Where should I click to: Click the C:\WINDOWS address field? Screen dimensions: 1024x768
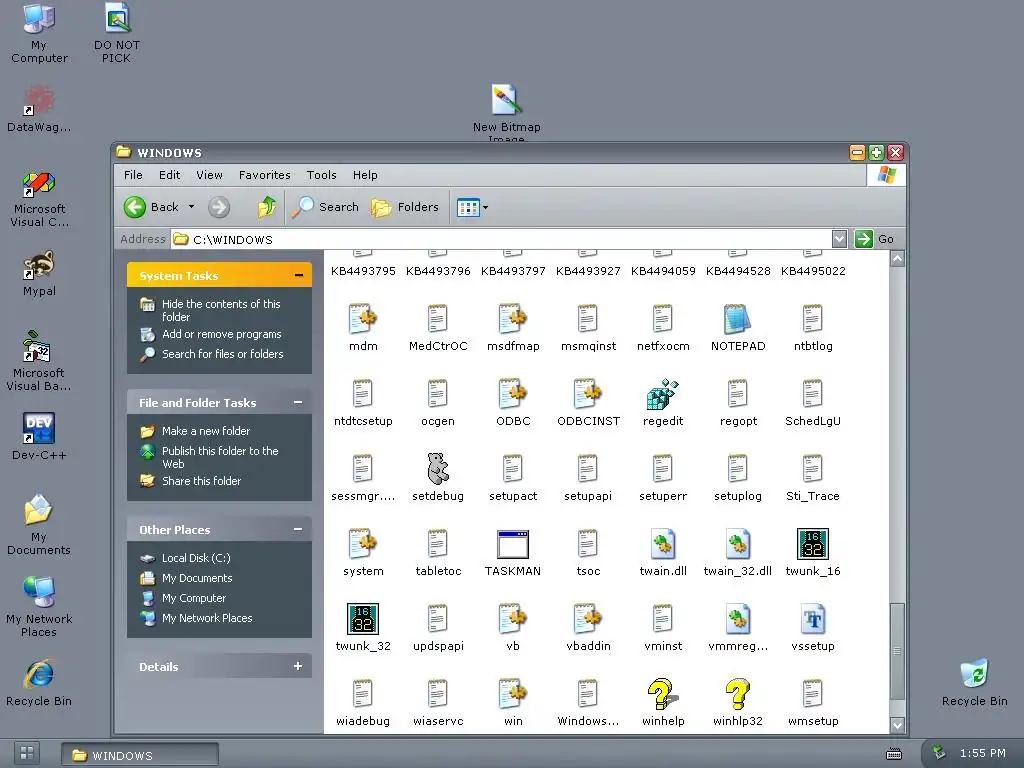502,239
